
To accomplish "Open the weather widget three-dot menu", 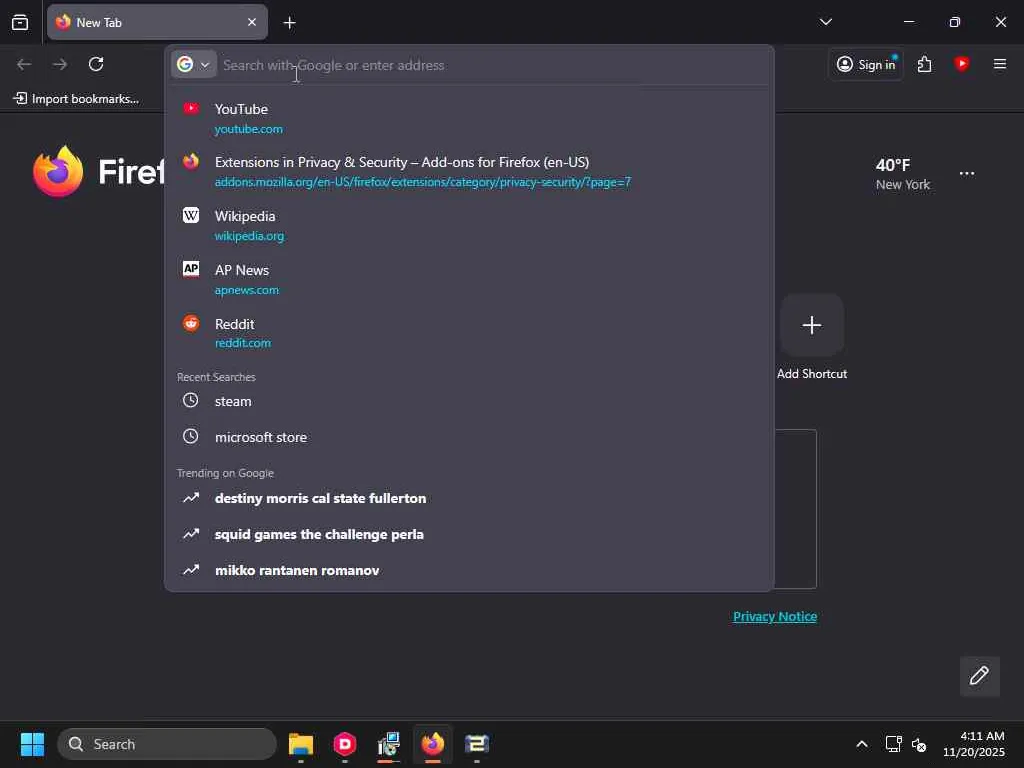I will click(967, 174).
